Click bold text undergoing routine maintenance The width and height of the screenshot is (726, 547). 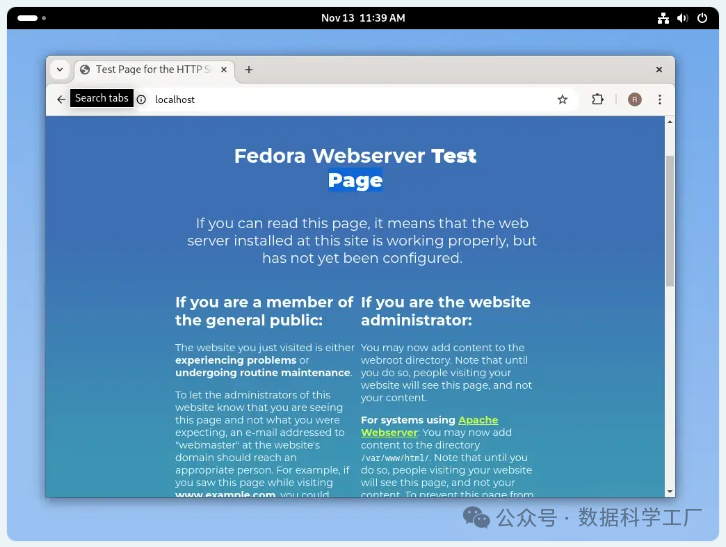coord(263,373)
